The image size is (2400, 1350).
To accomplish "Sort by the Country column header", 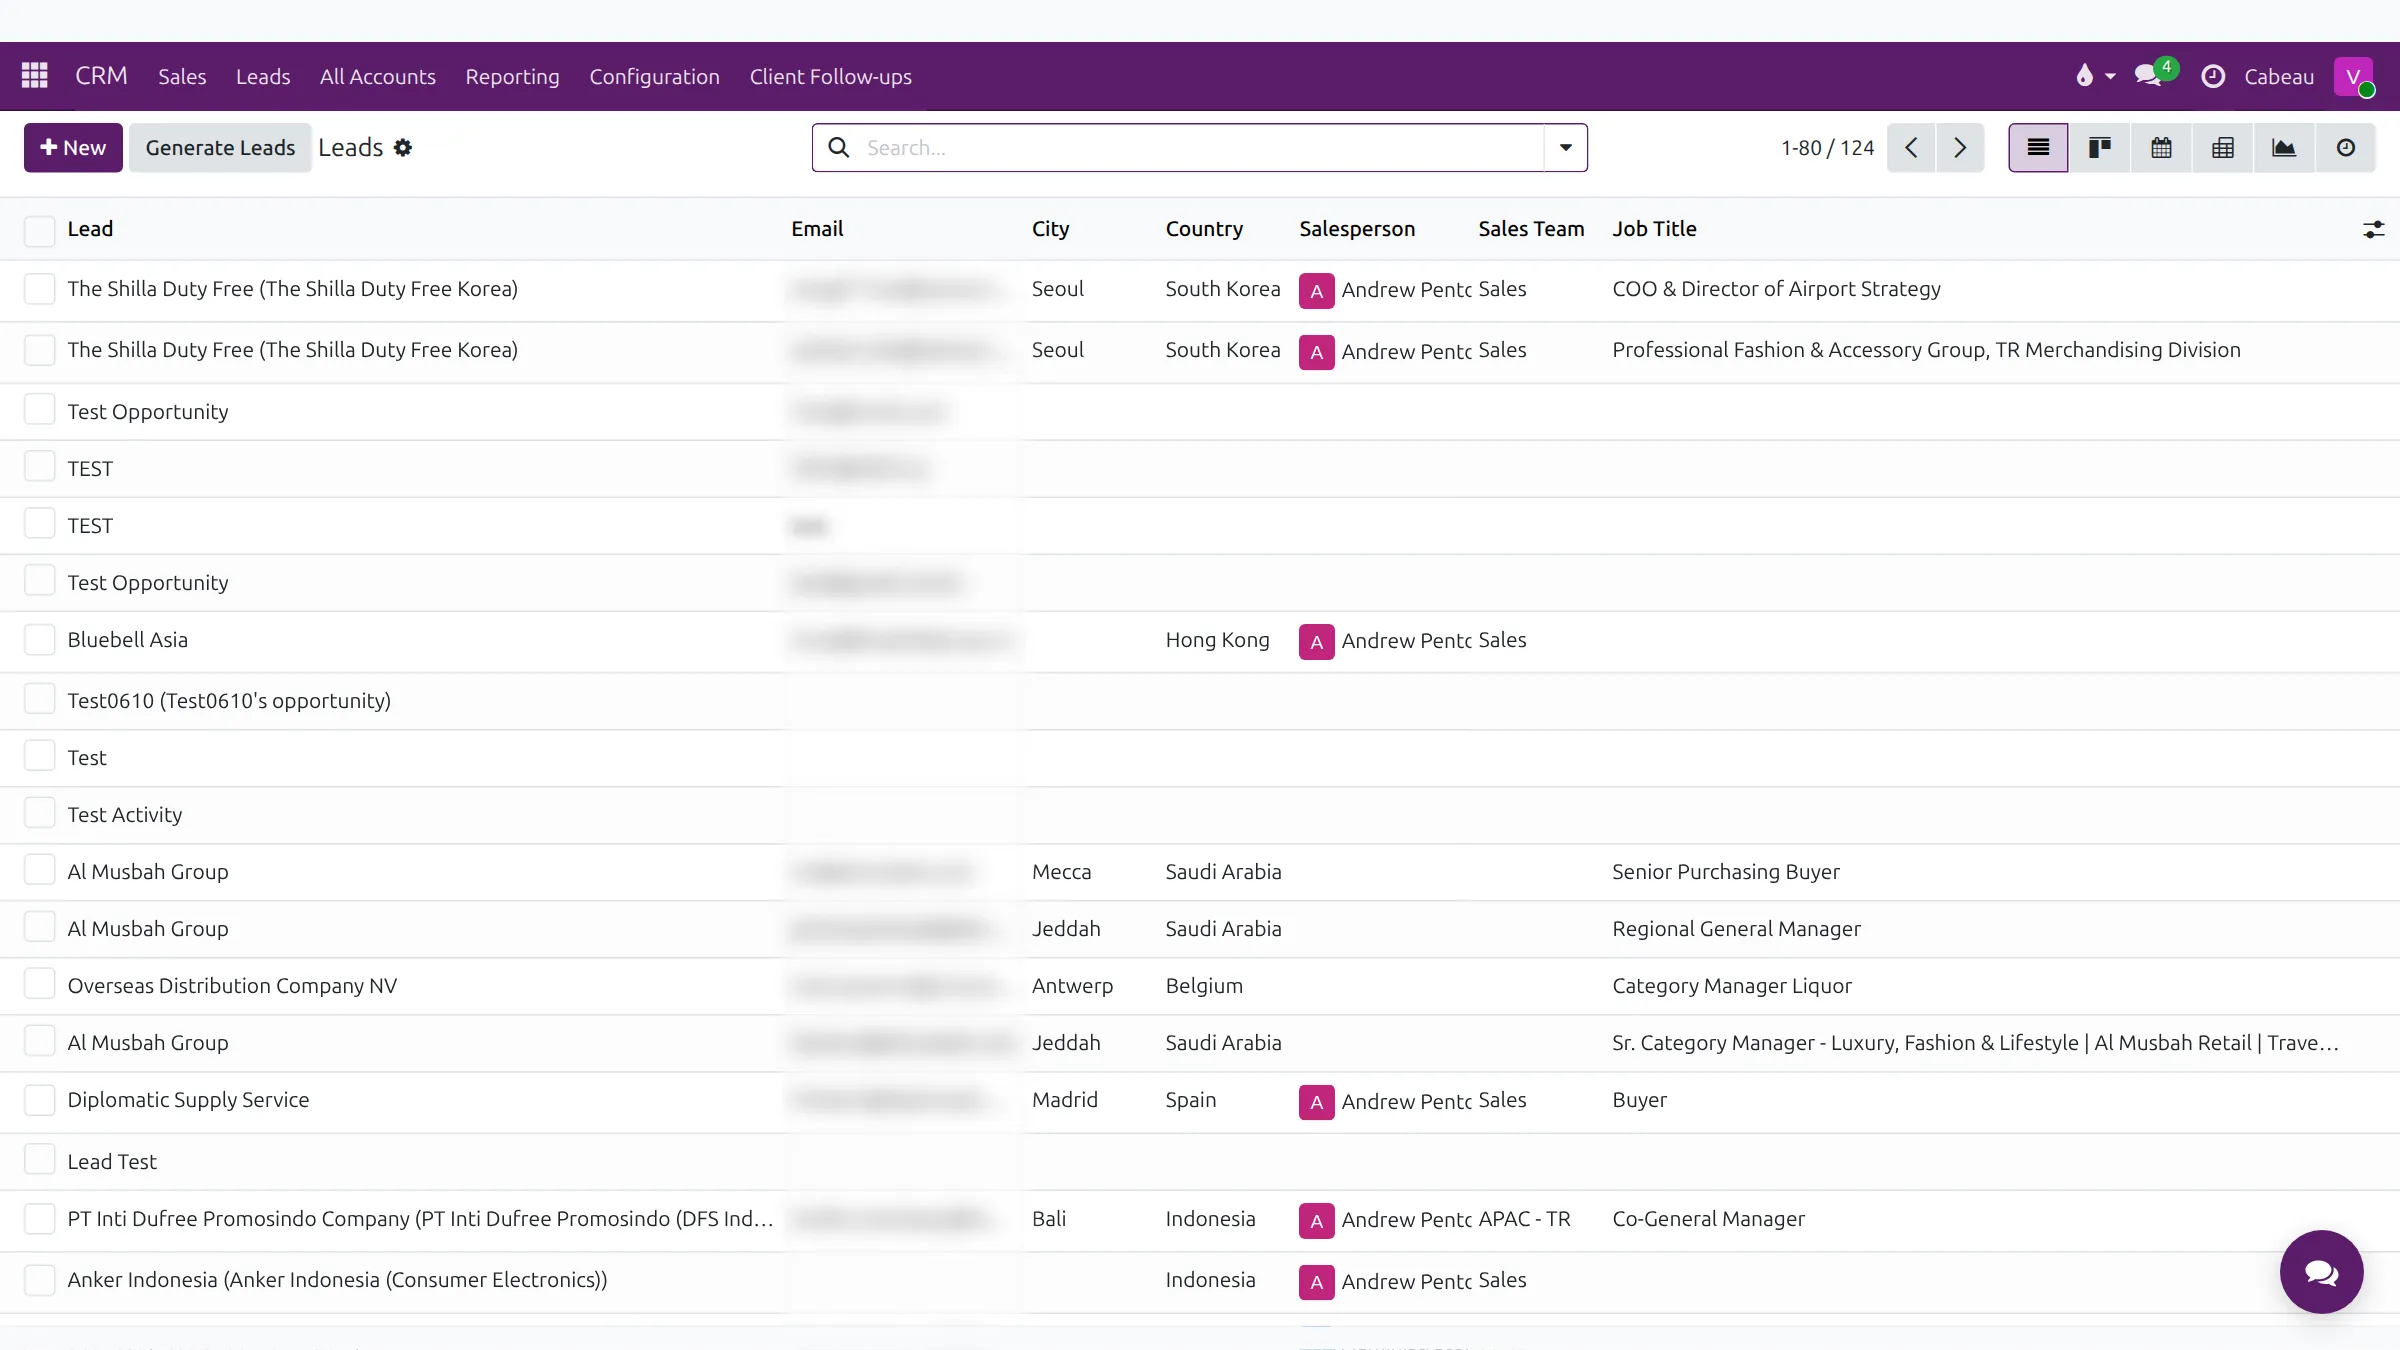I will point(1204,229).
